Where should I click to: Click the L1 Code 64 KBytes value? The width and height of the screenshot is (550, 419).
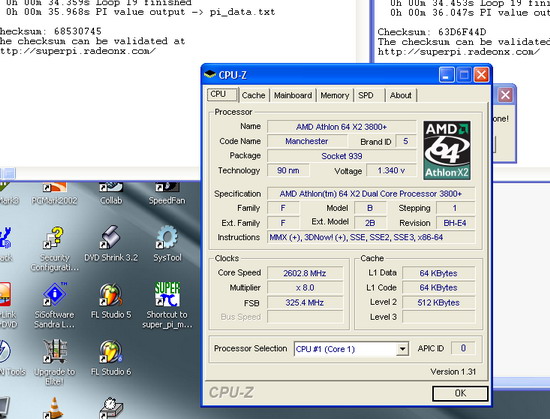point(438,288)
